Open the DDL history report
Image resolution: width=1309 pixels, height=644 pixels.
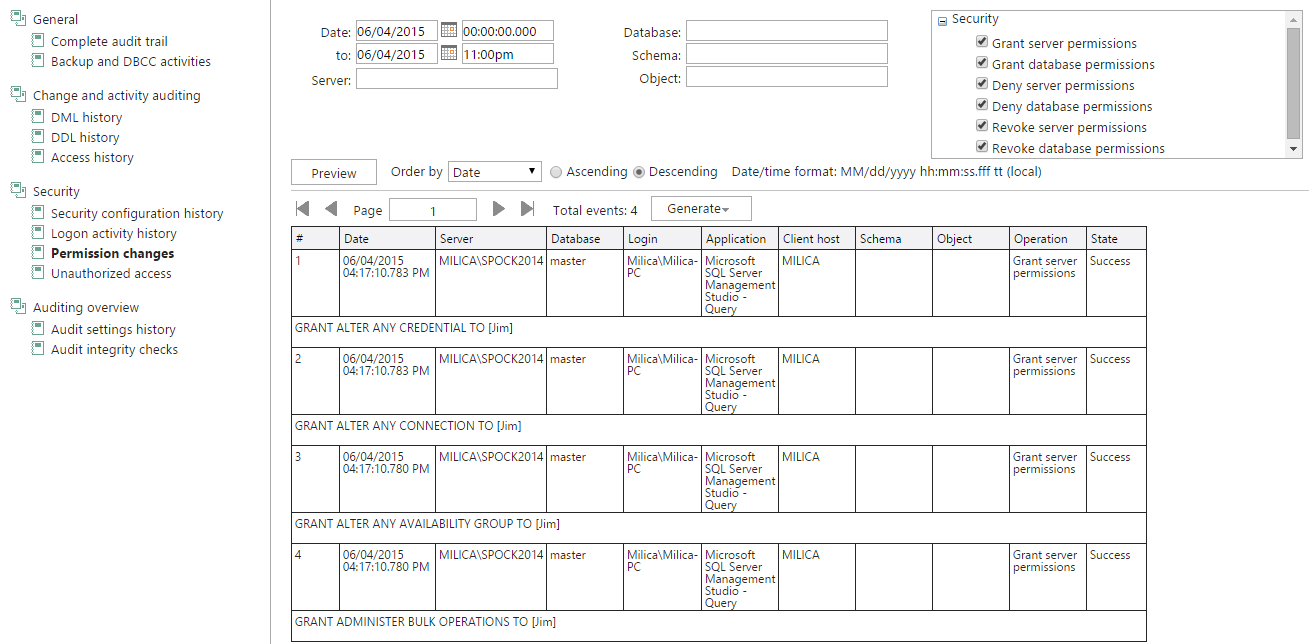coord(85,137)
